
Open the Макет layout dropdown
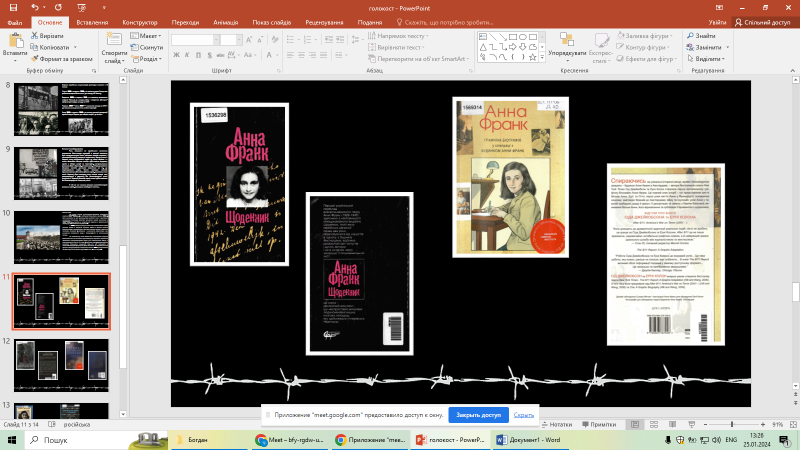click(x=146, y=36)
